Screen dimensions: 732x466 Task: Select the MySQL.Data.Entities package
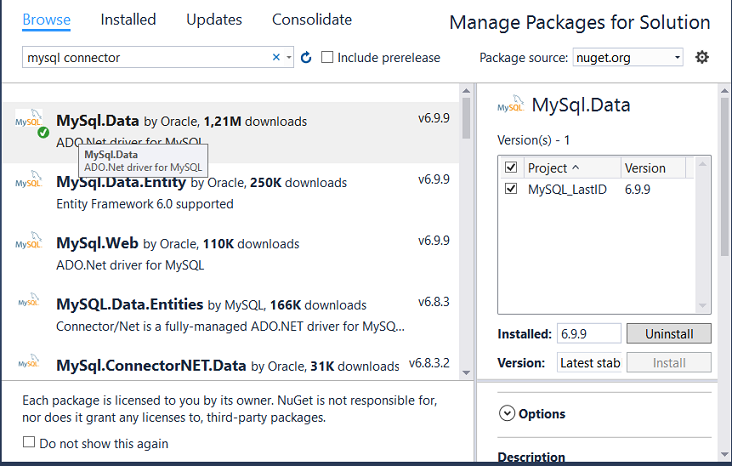[x=231, y=315]
